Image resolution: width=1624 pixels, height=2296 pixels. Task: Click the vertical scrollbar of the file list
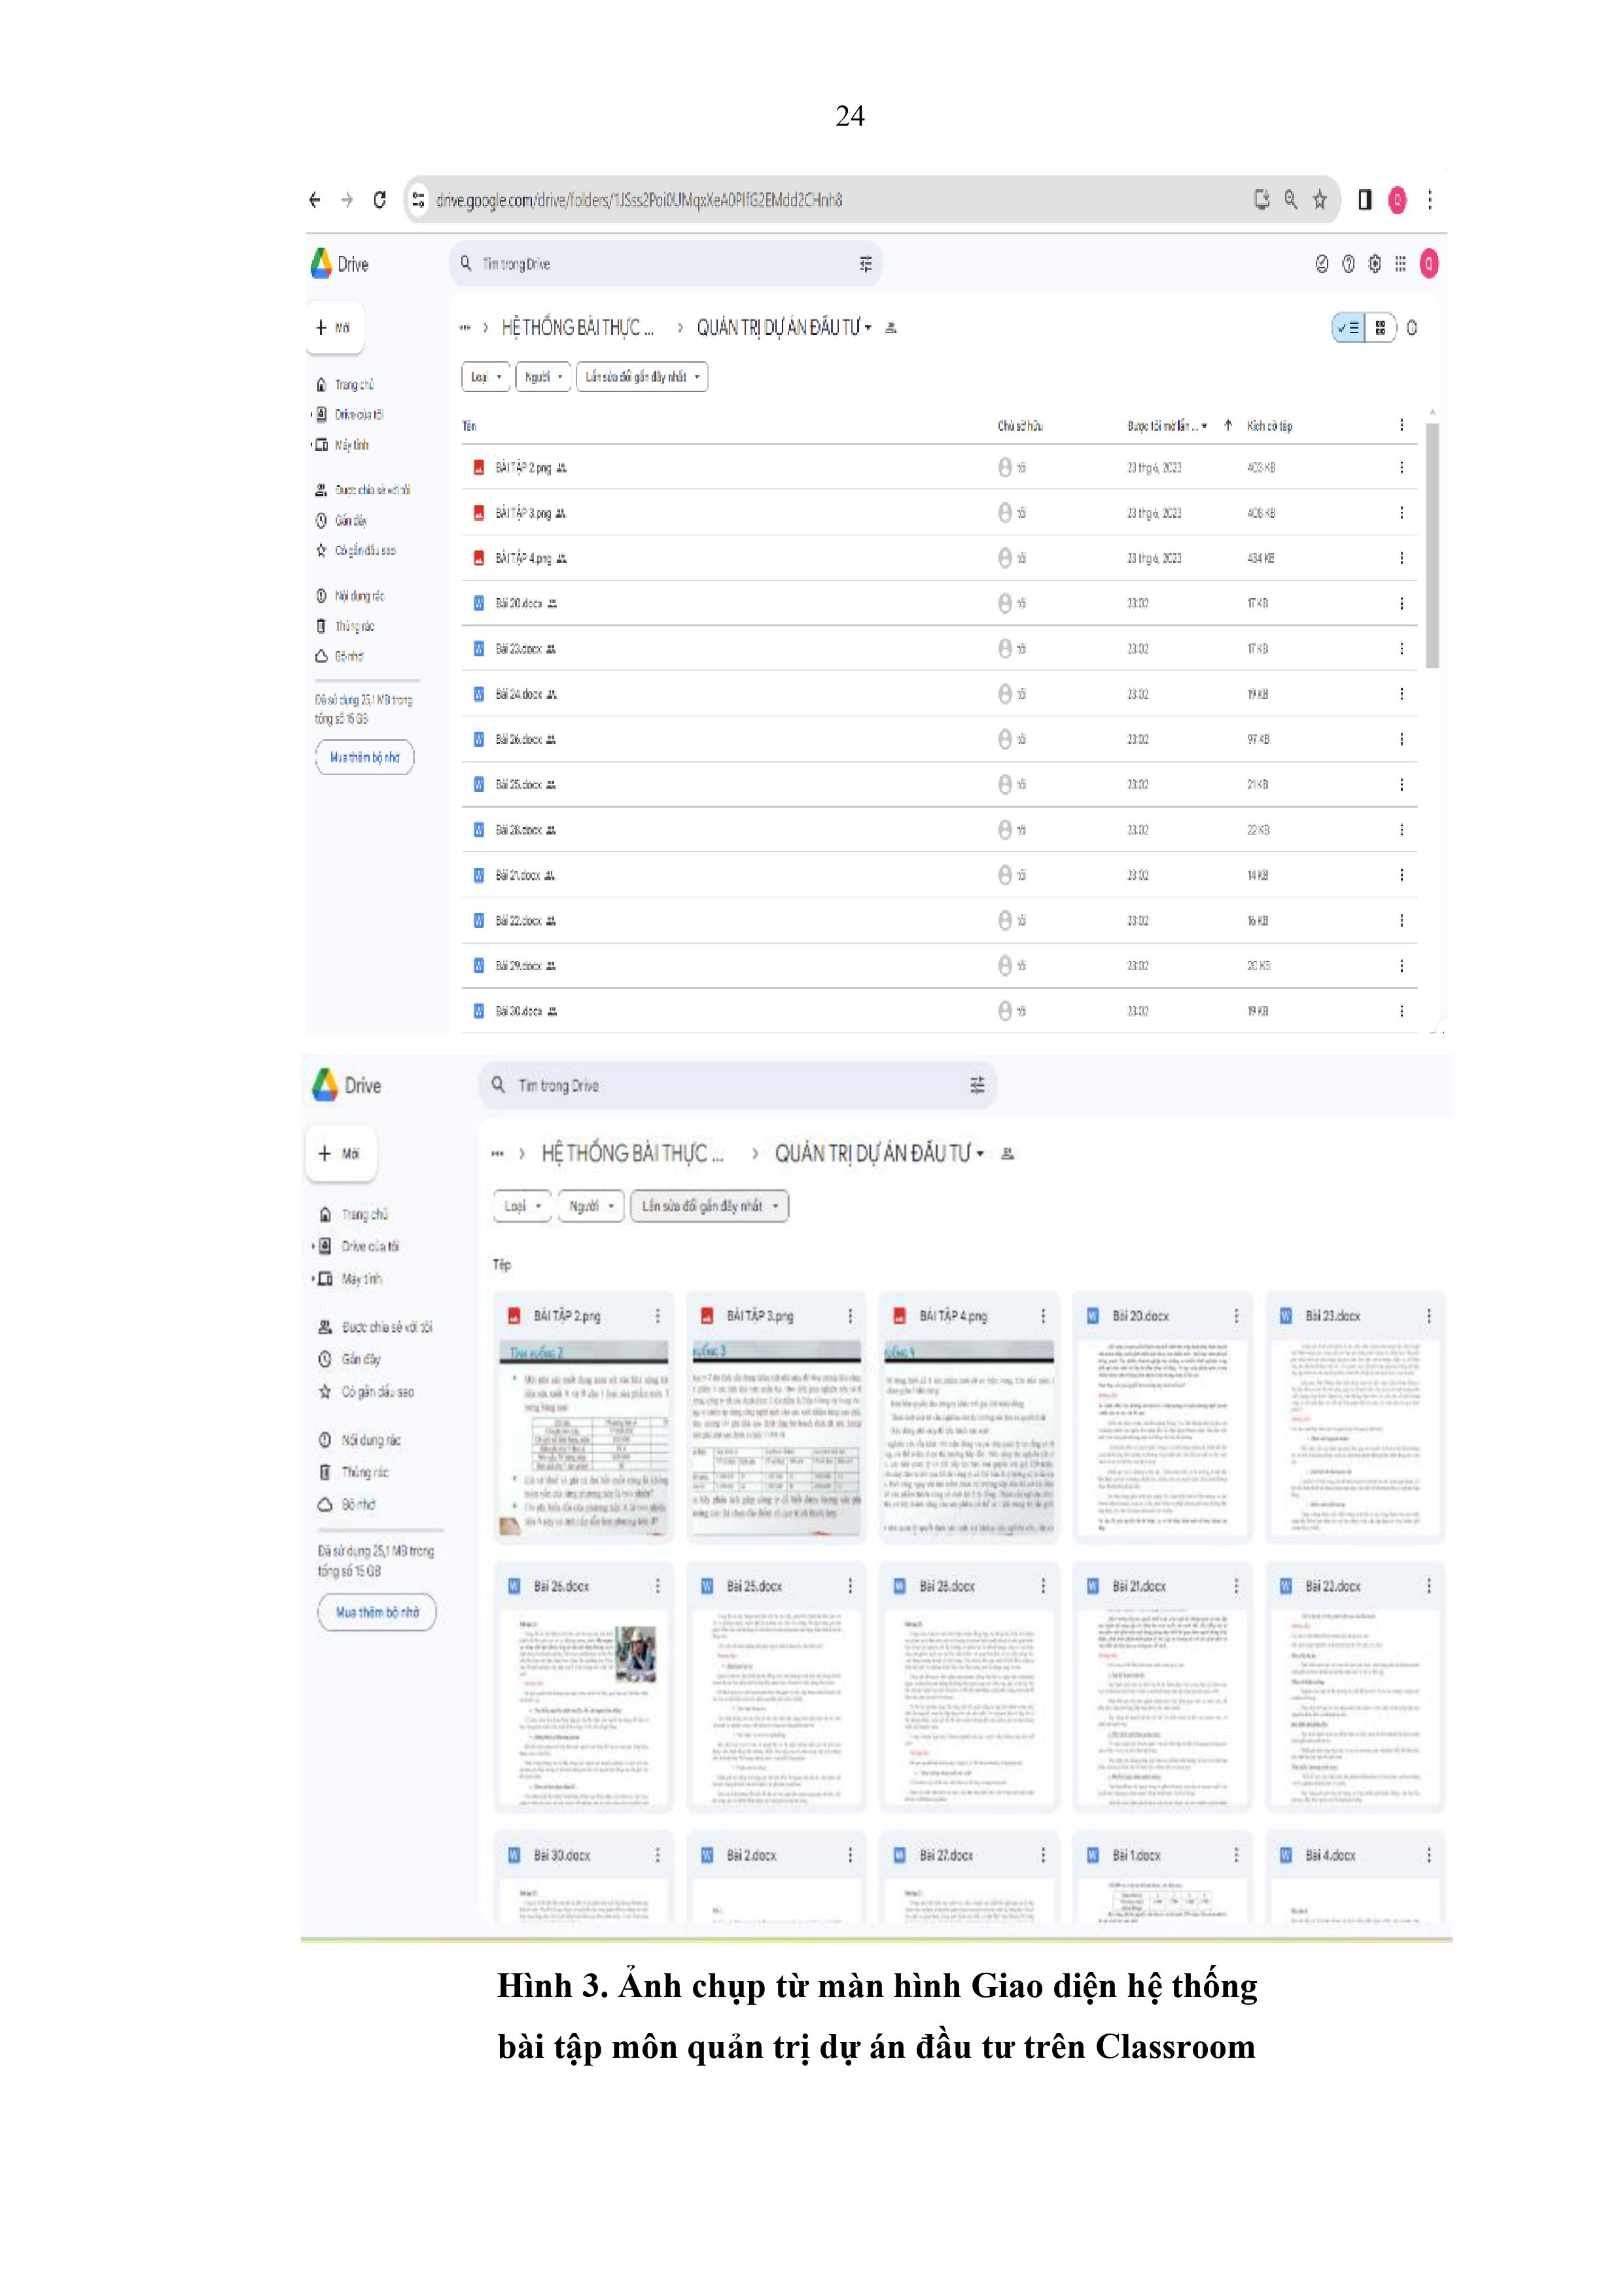[1432, 545]
